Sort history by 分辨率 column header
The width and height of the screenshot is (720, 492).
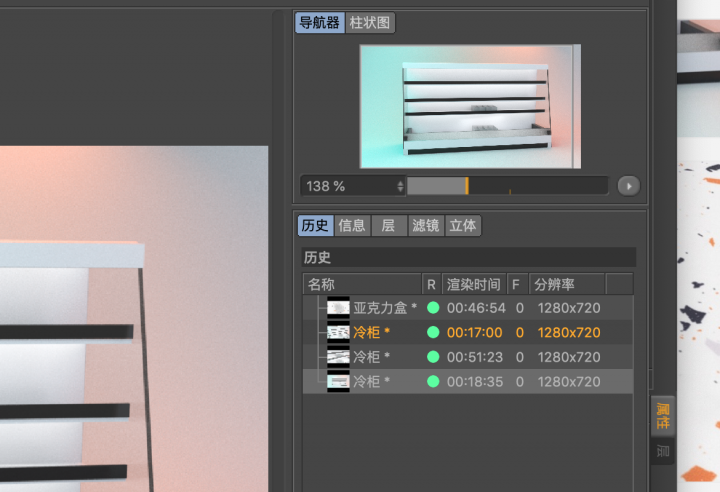[x=567, y=284]
